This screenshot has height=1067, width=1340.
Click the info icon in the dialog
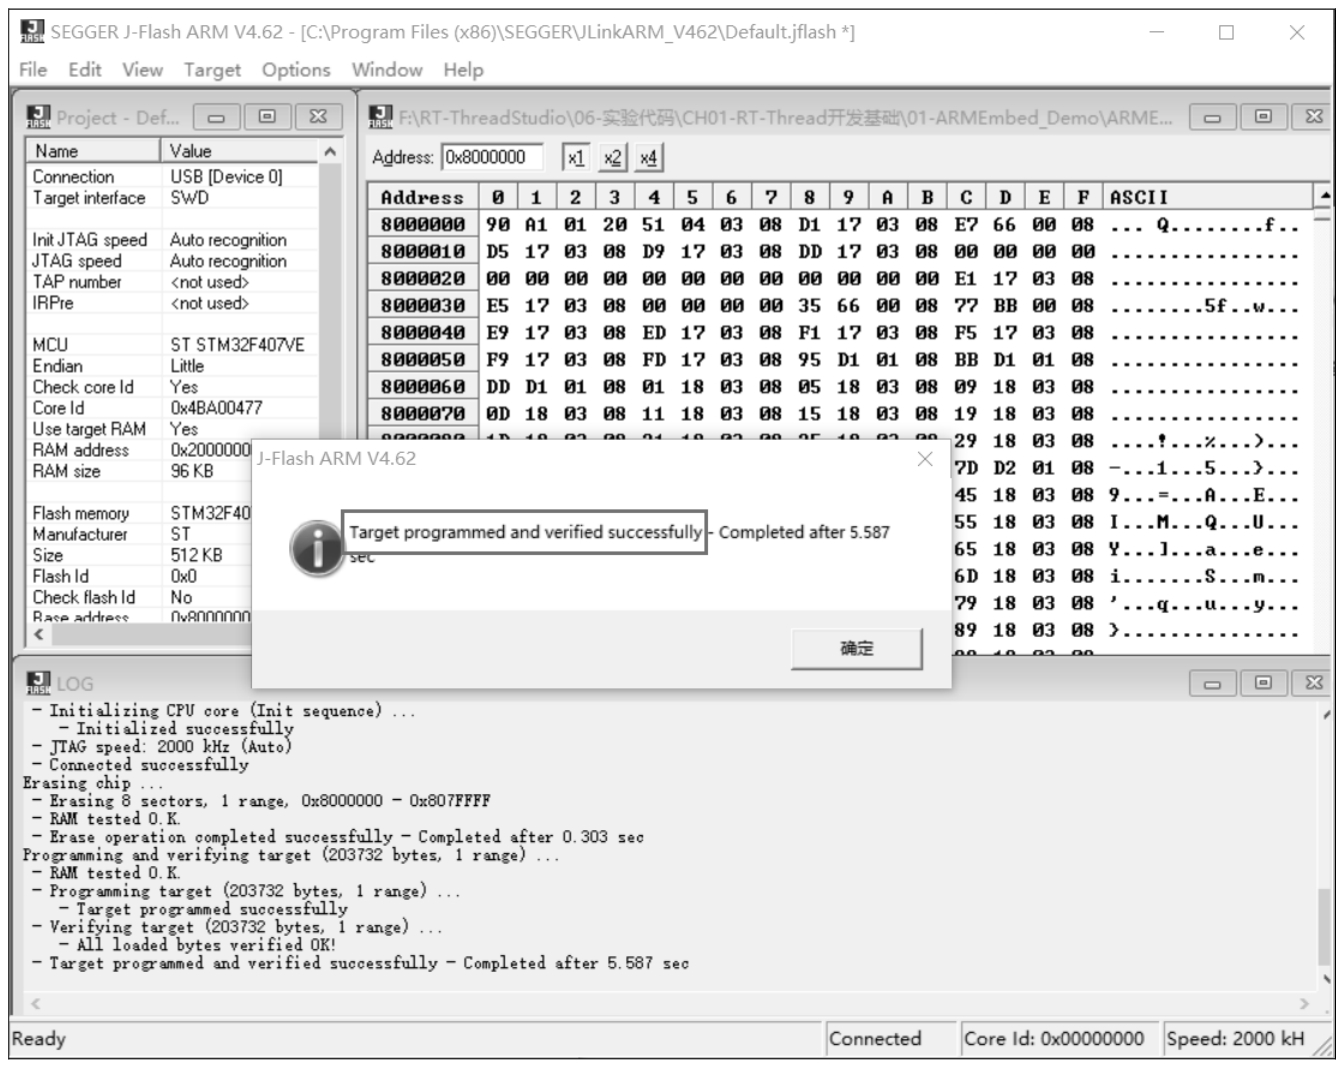[x=315, y=547]
